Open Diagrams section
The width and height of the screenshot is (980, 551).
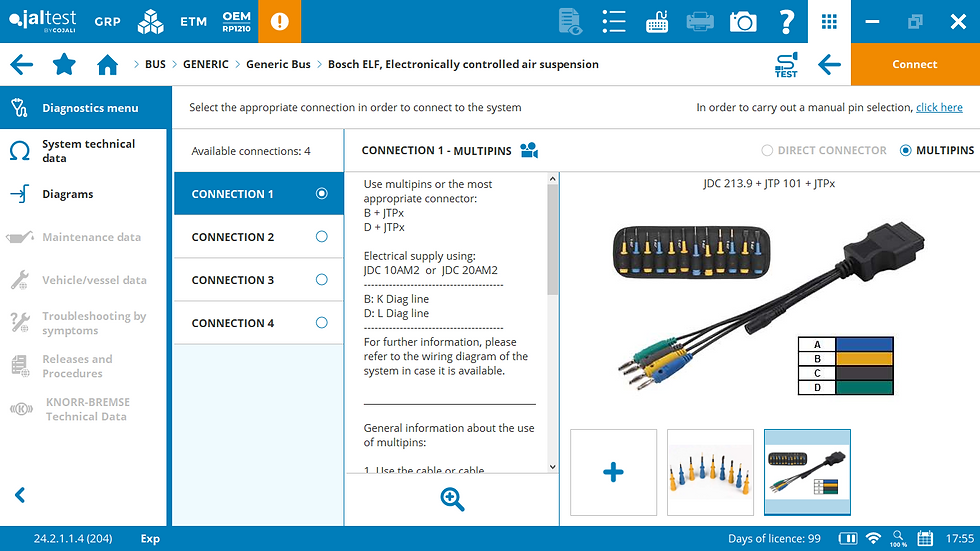pos(84,194)
